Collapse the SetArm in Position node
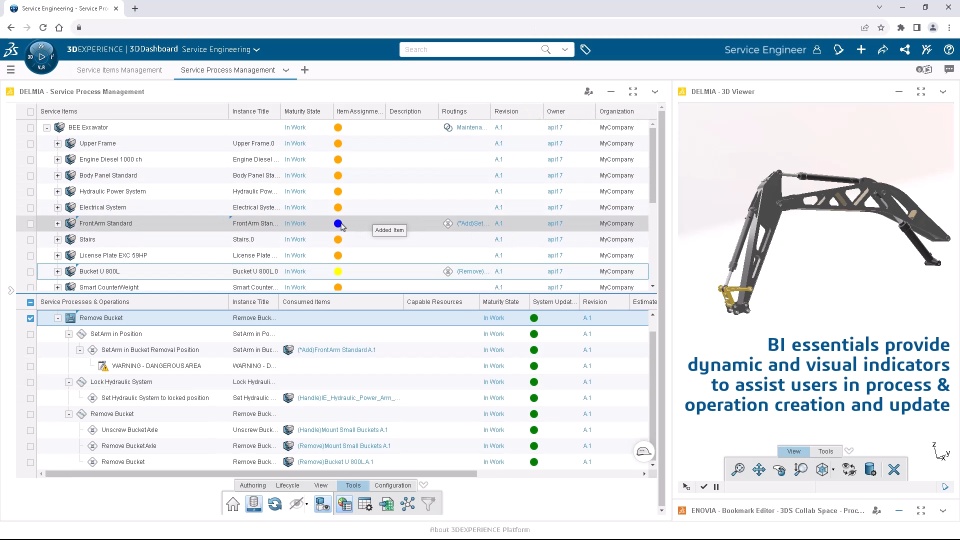This screenshot has width=960, height=540. pos(69,334)
